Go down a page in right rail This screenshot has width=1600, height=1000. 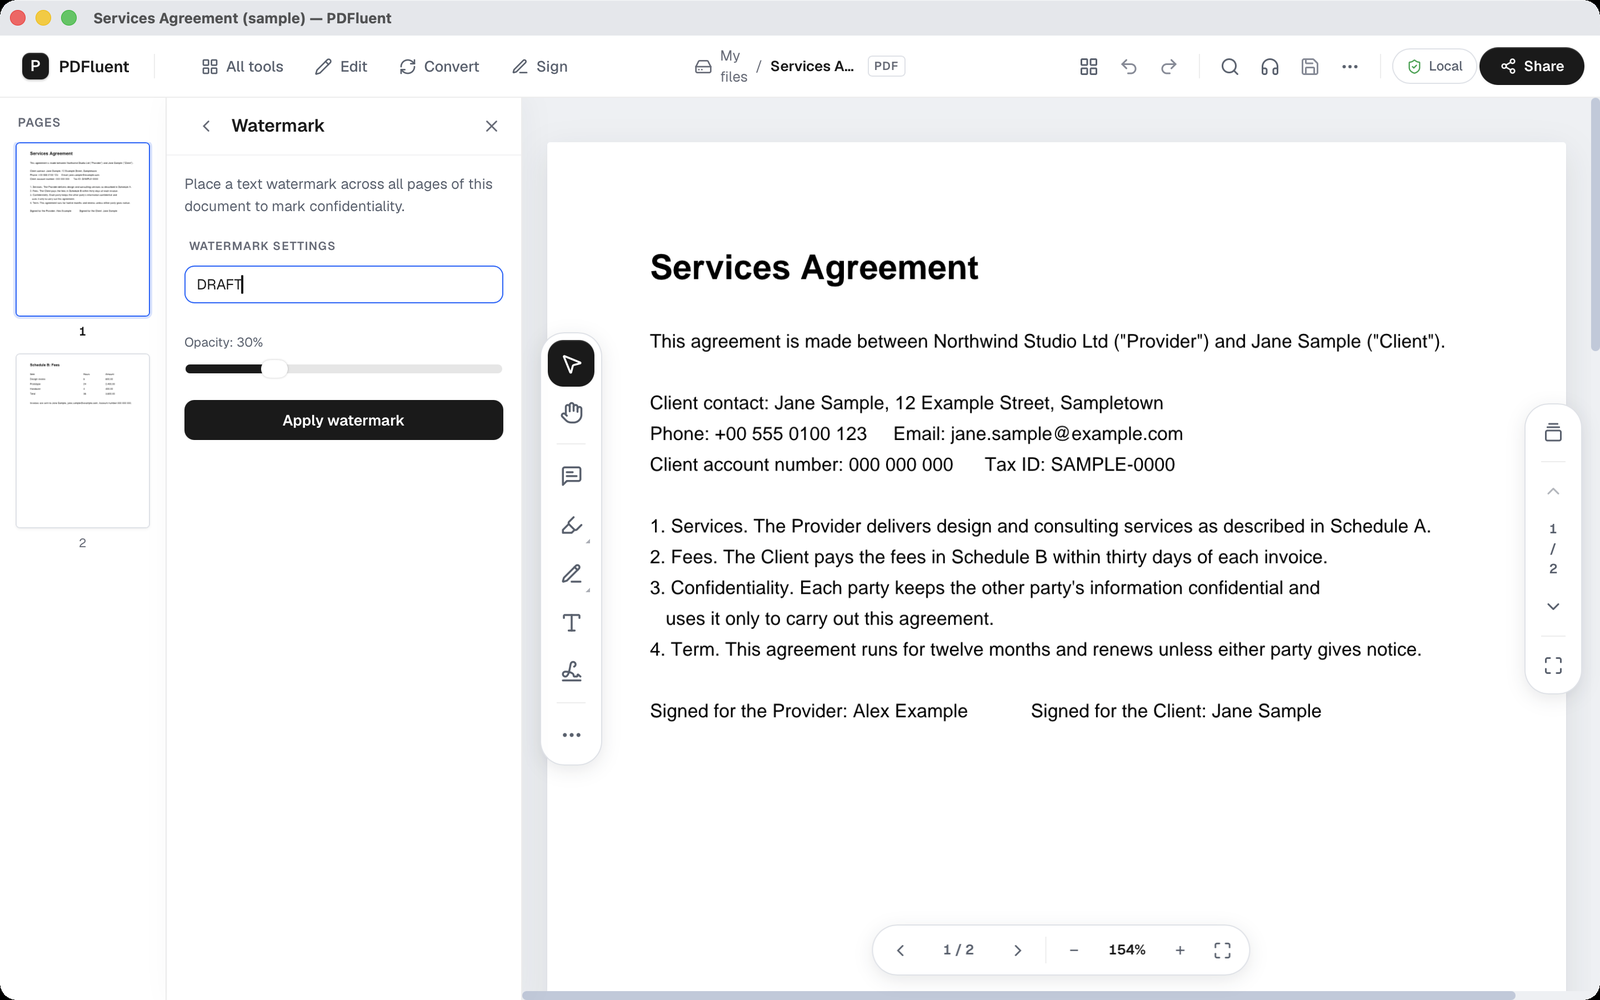click(1553, 606)
